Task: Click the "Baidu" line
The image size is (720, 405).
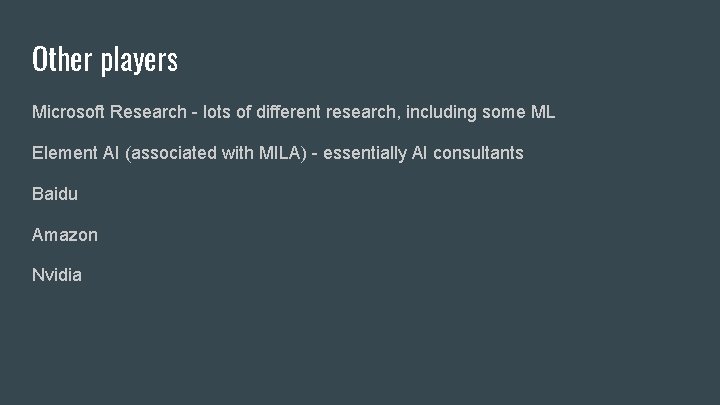Action: pos(55,194)
